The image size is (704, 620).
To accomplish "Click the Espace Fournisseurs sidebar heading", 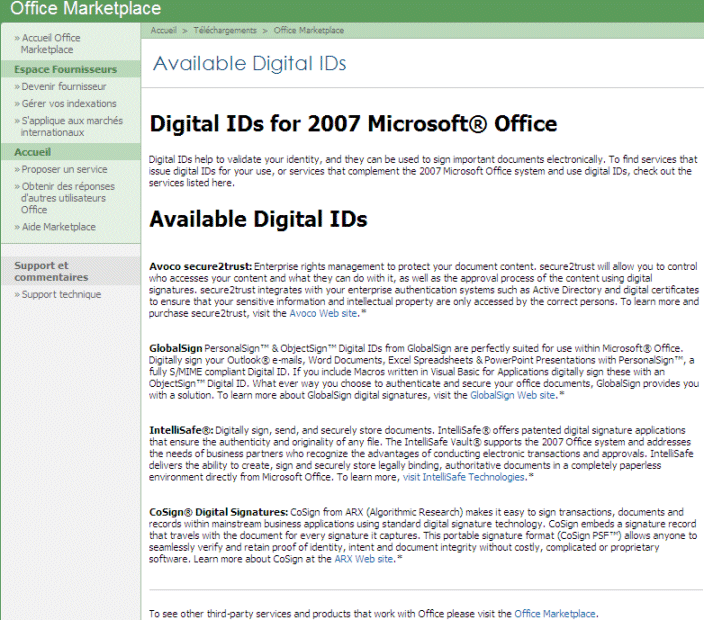I will (x=66, y=69).
